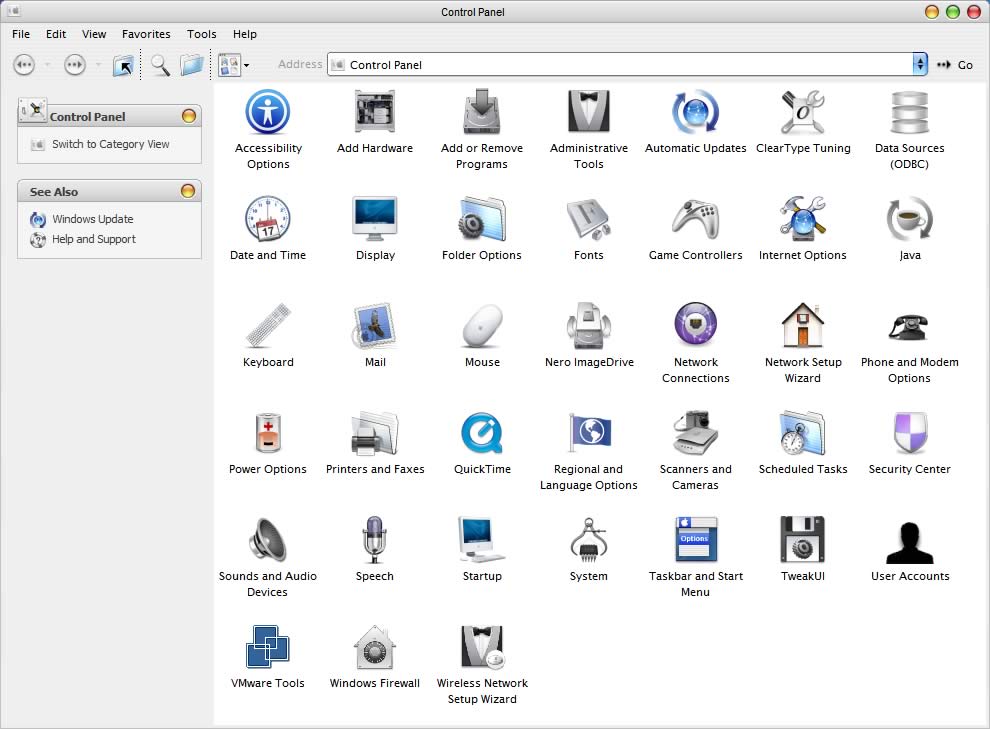Open ClearType Tuning icon
Viewport: 990px width, 729px height.
point(802,112)
